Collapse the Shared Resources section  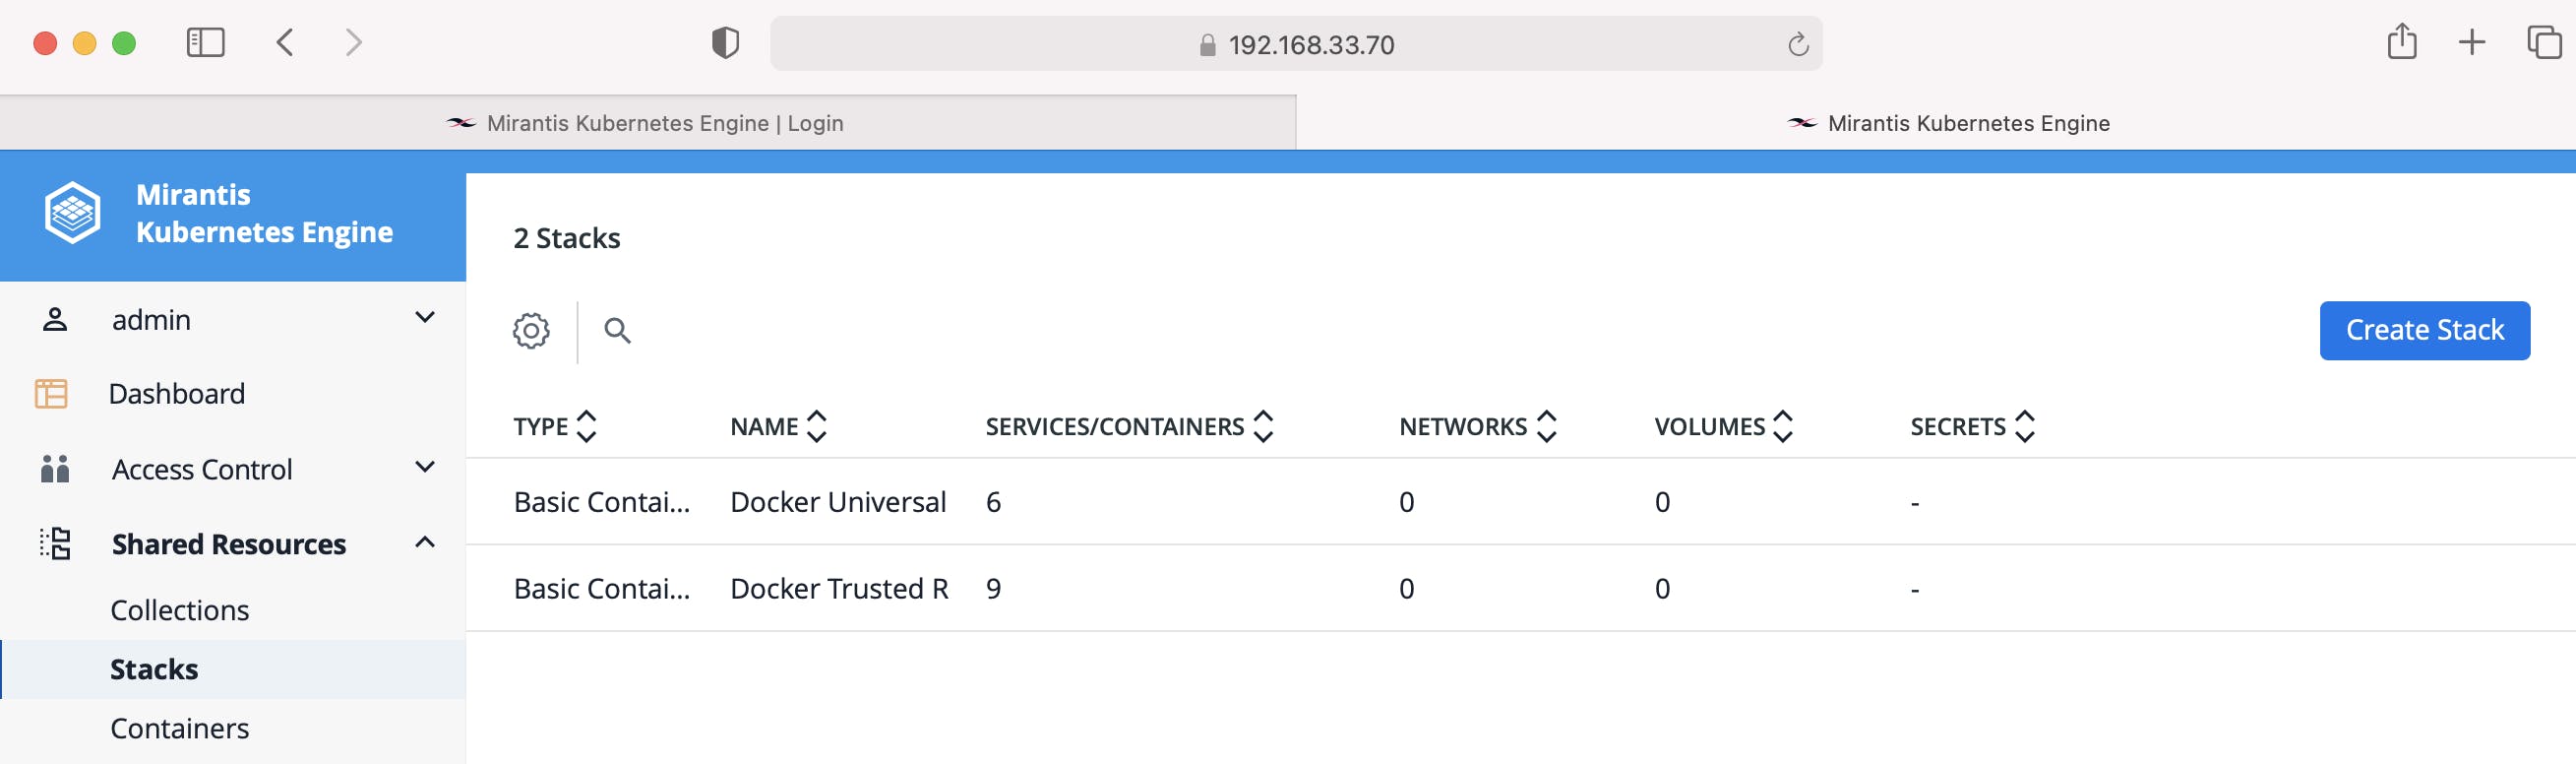(x=424, y=542)
